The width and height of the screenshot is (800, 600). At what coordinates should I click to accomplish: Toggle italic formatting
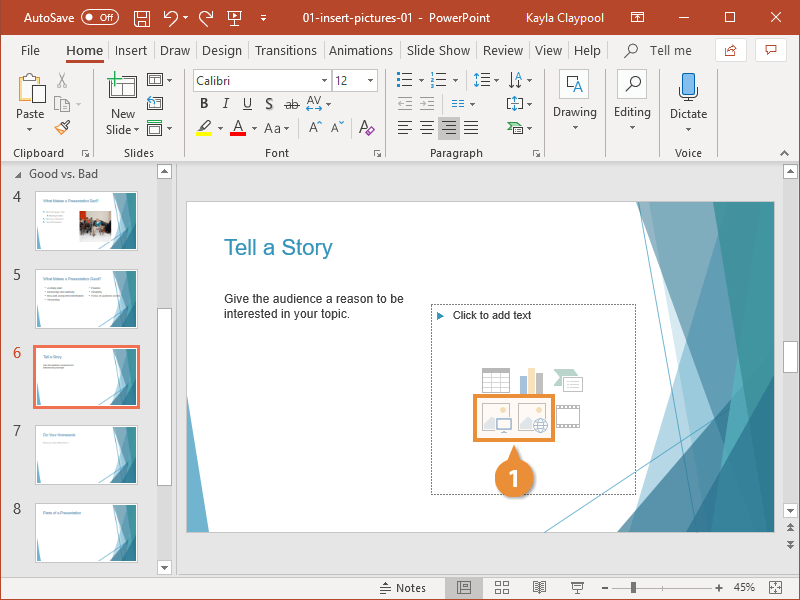click(x=225, y=103)
